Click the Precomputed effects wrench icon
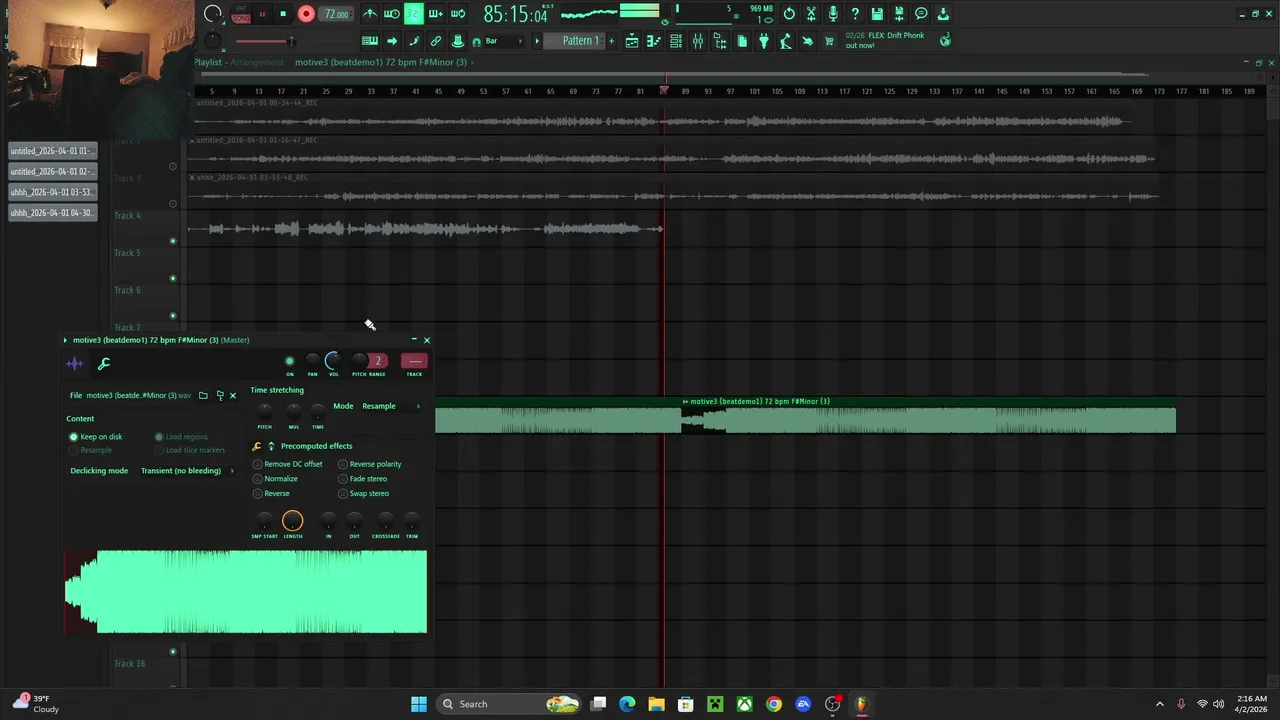The image size is (1280, 720). coord(257,446)
